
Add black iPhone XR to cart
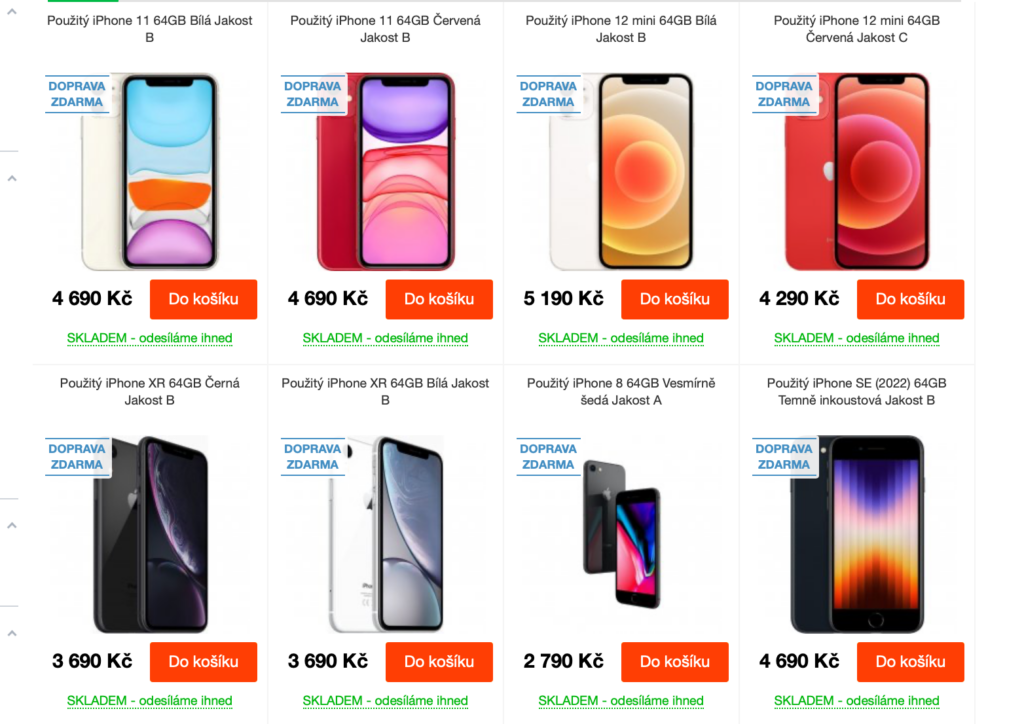(203, 662)
